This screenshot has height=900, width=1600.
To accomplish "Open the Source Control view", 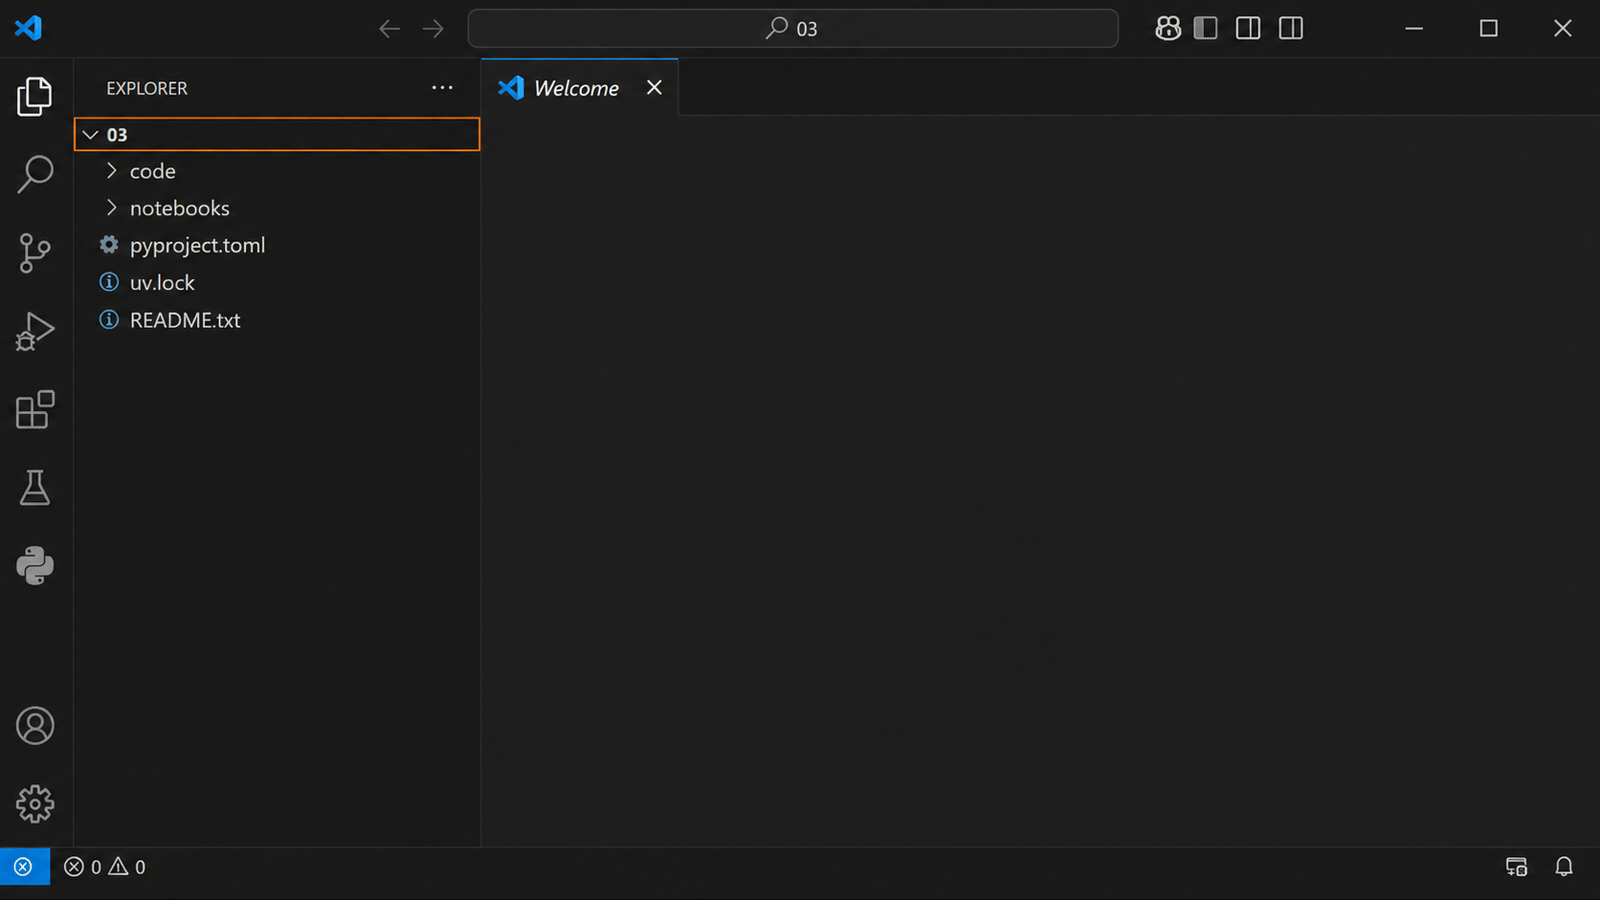I will 35,253.
